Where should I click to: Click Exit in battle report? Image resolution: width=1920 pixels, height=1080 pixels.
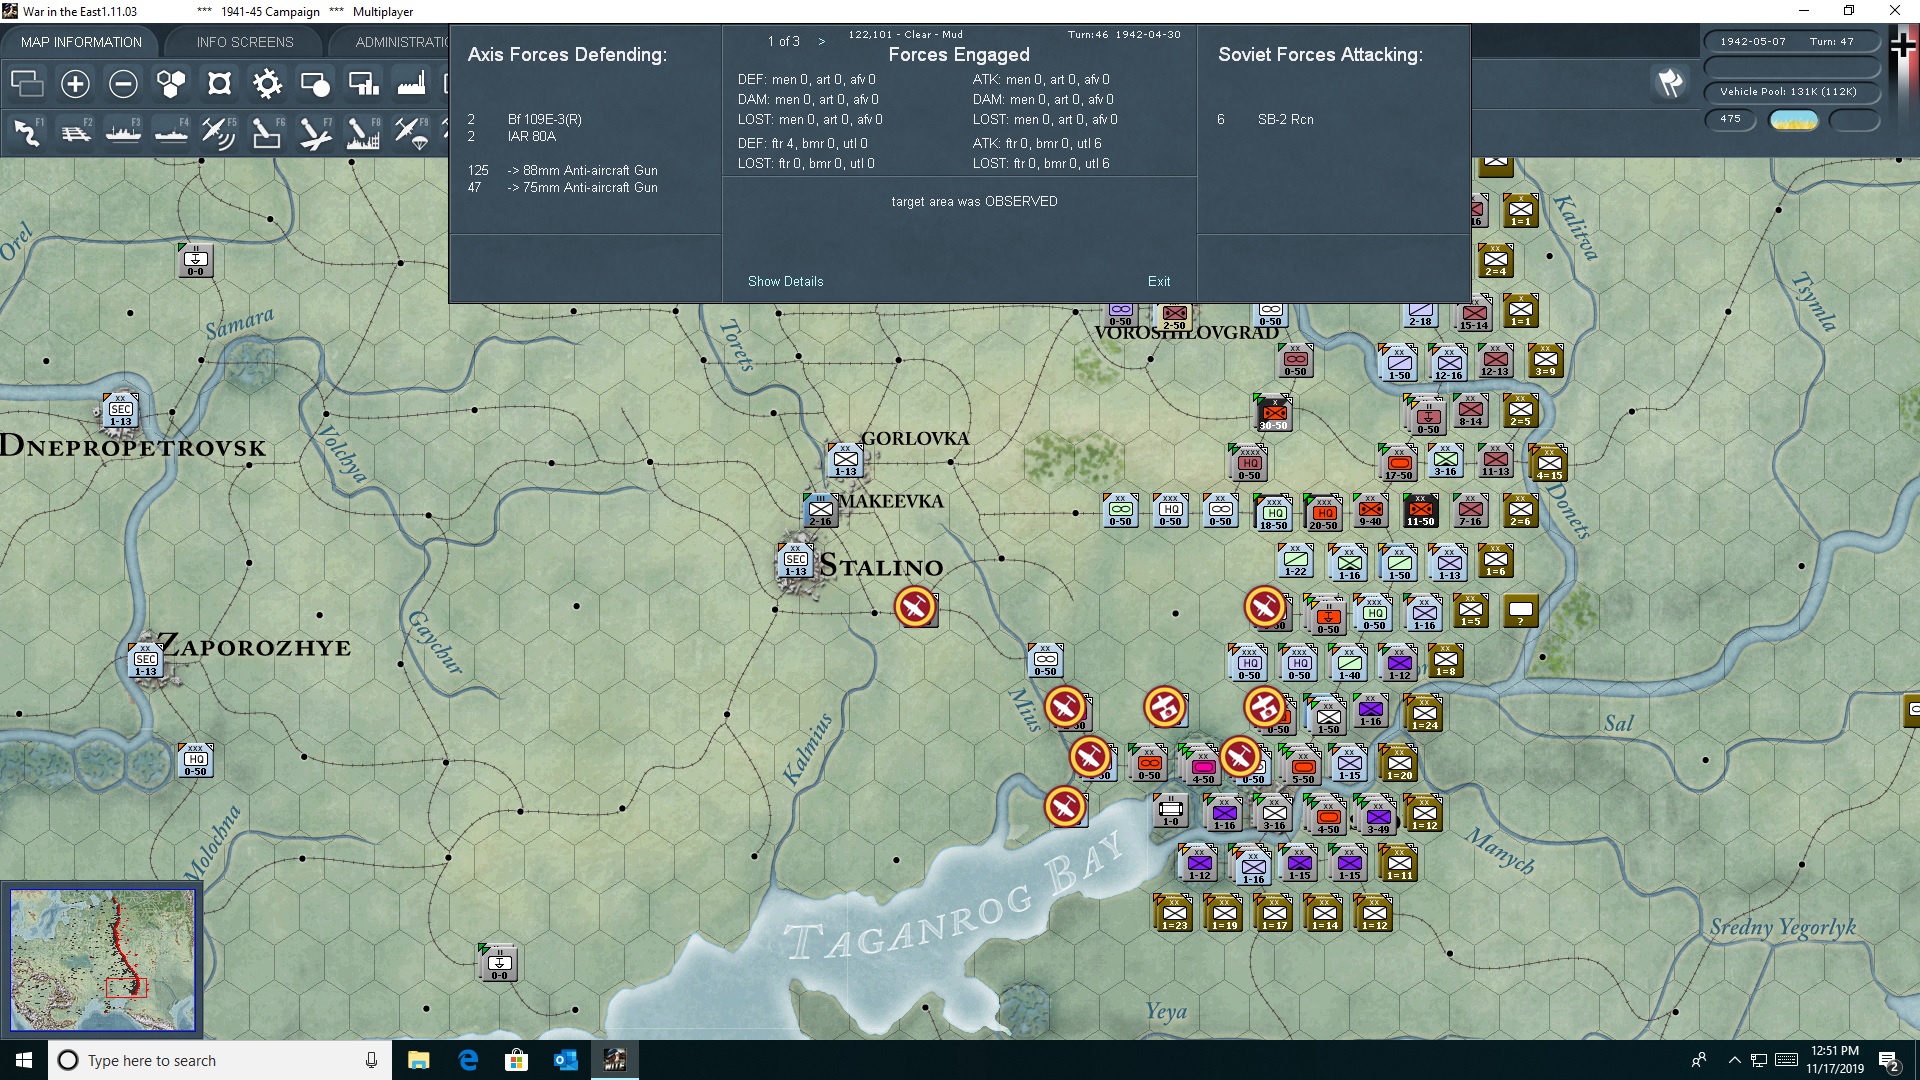(x=1159, y=281)
